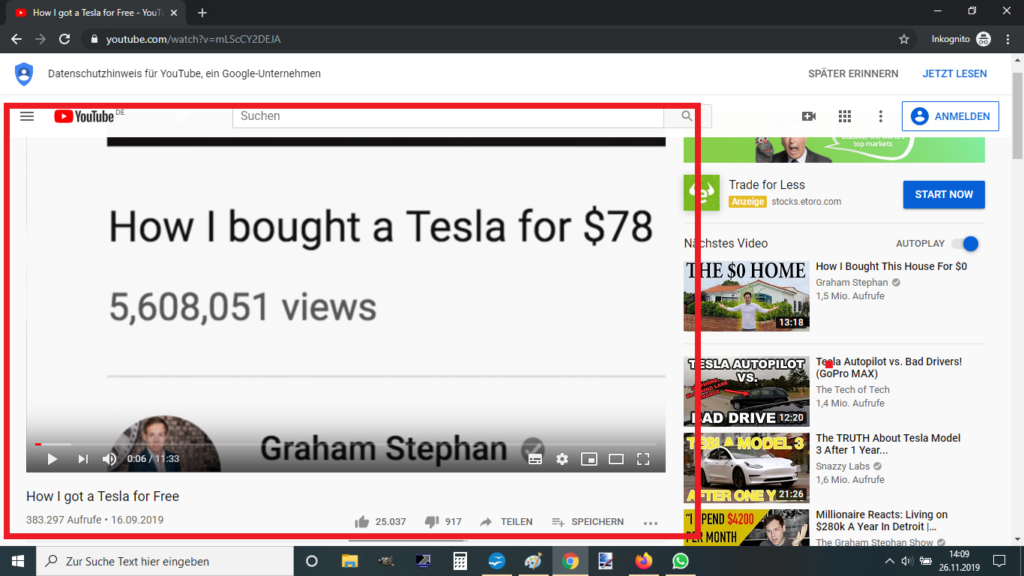The width and height of the screenshot is (1024, 576).
Task: Go back in browser history
Action: (x=16, y=39)
